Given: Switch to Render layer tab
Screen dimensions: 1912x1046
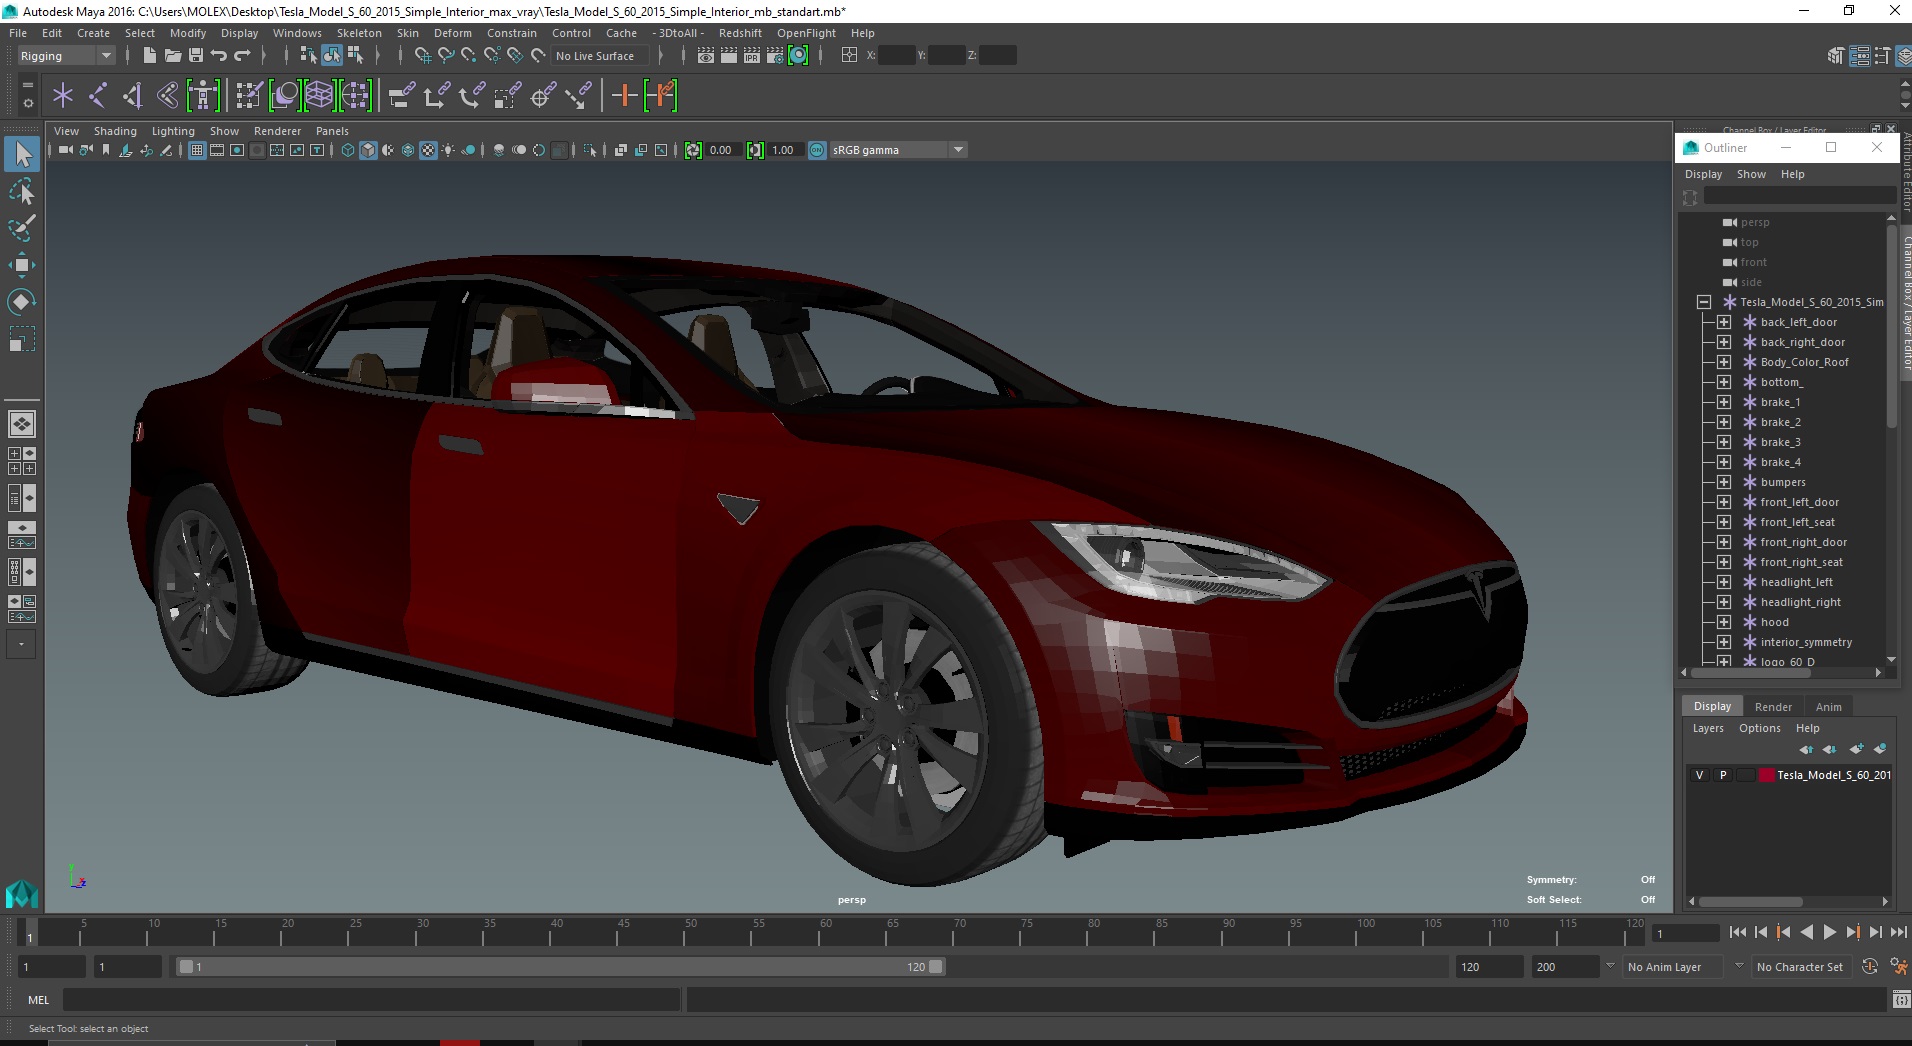Looking at the screenshot, I should pyautogui.click(x=1773, y=706).
